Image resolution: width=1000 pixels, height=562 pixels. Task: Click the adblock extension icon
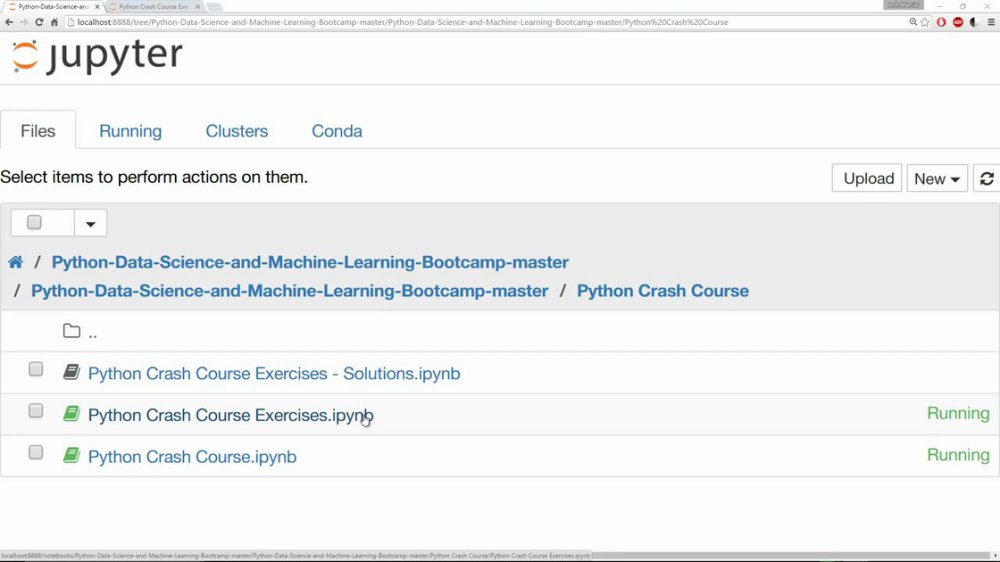pyautogui.click(x=958, y=22)
